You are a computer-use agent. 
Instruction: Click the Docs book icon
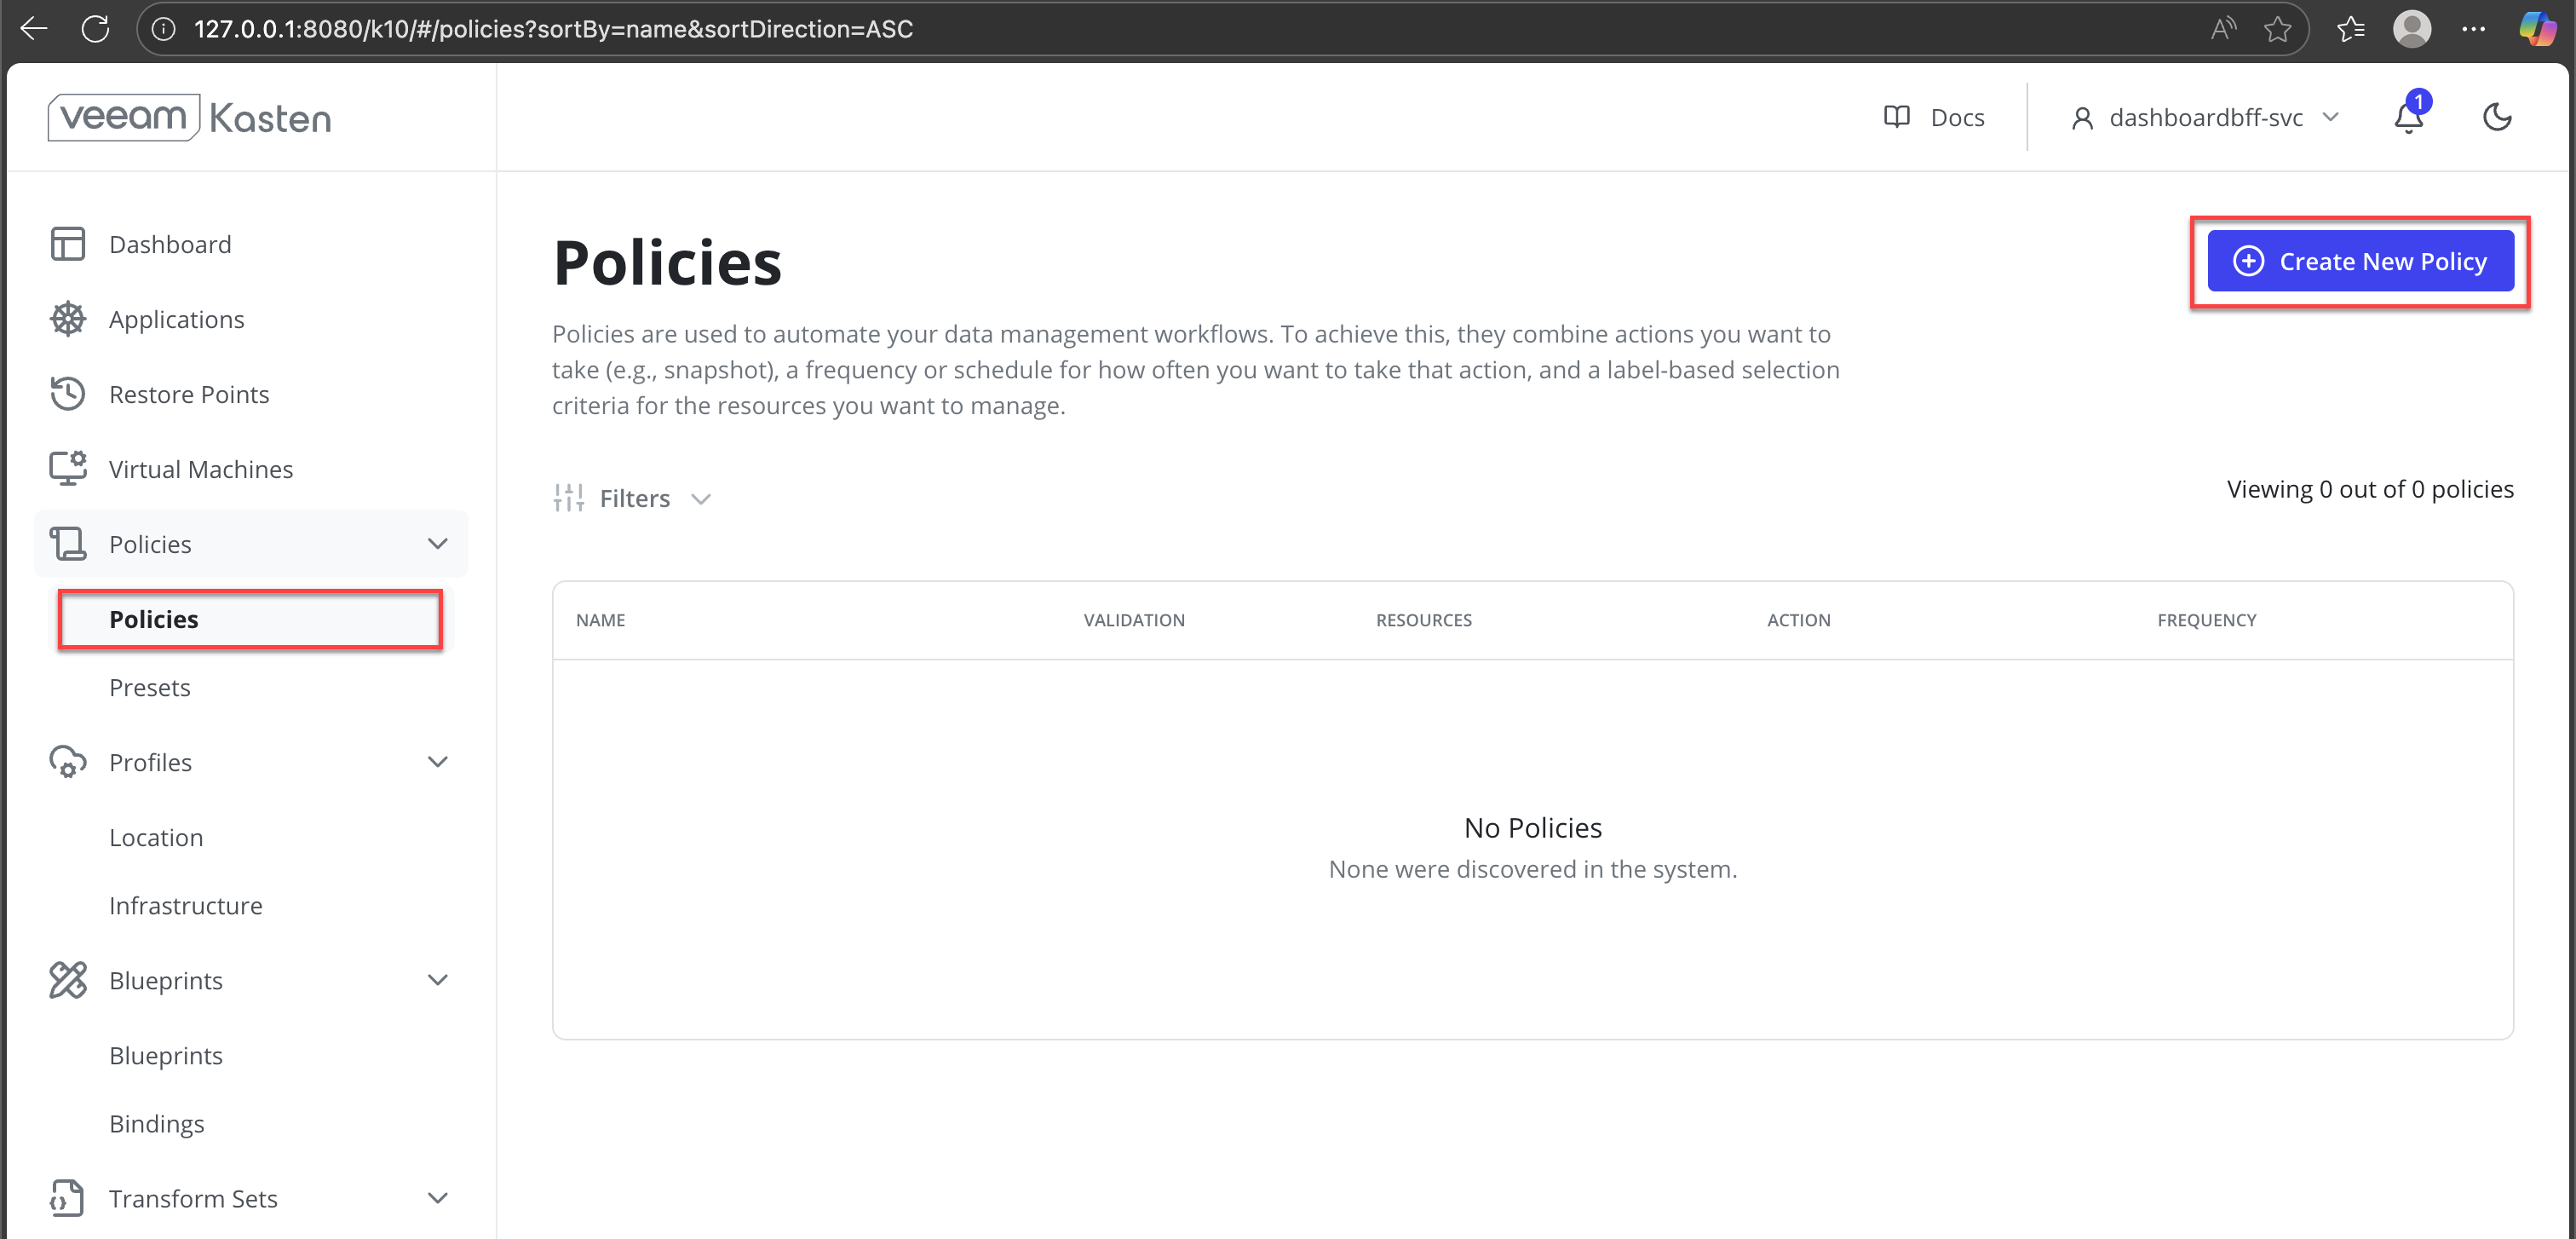[1896, 117]
